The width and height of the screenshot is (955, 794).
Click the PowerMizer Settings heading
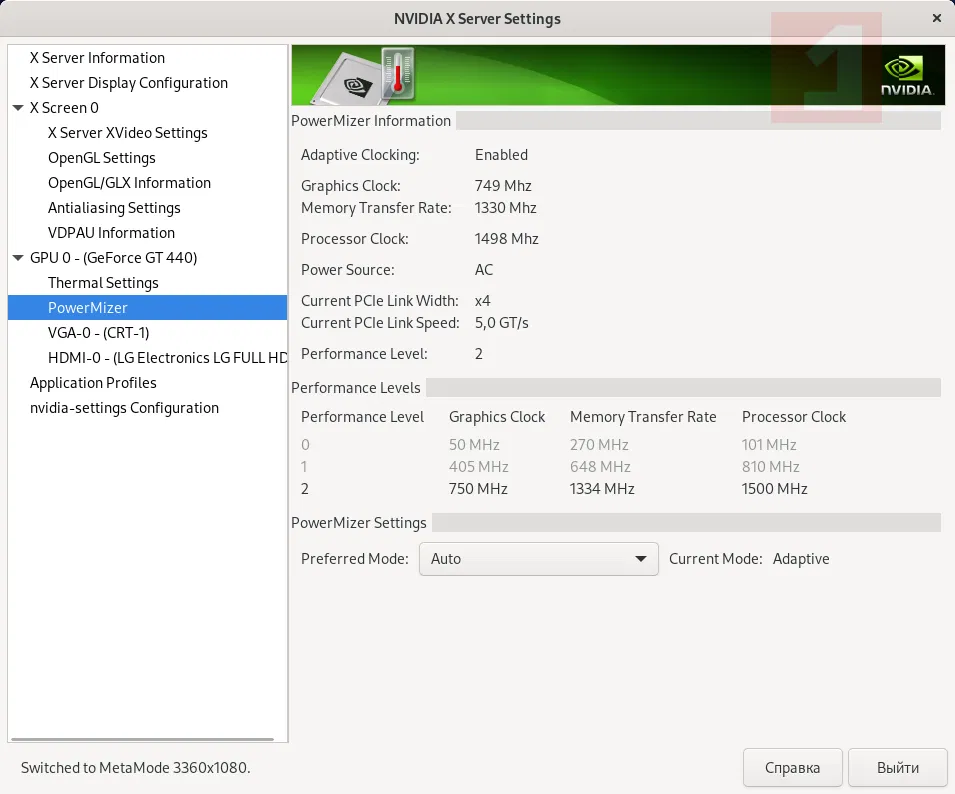(x=359, y=522)
